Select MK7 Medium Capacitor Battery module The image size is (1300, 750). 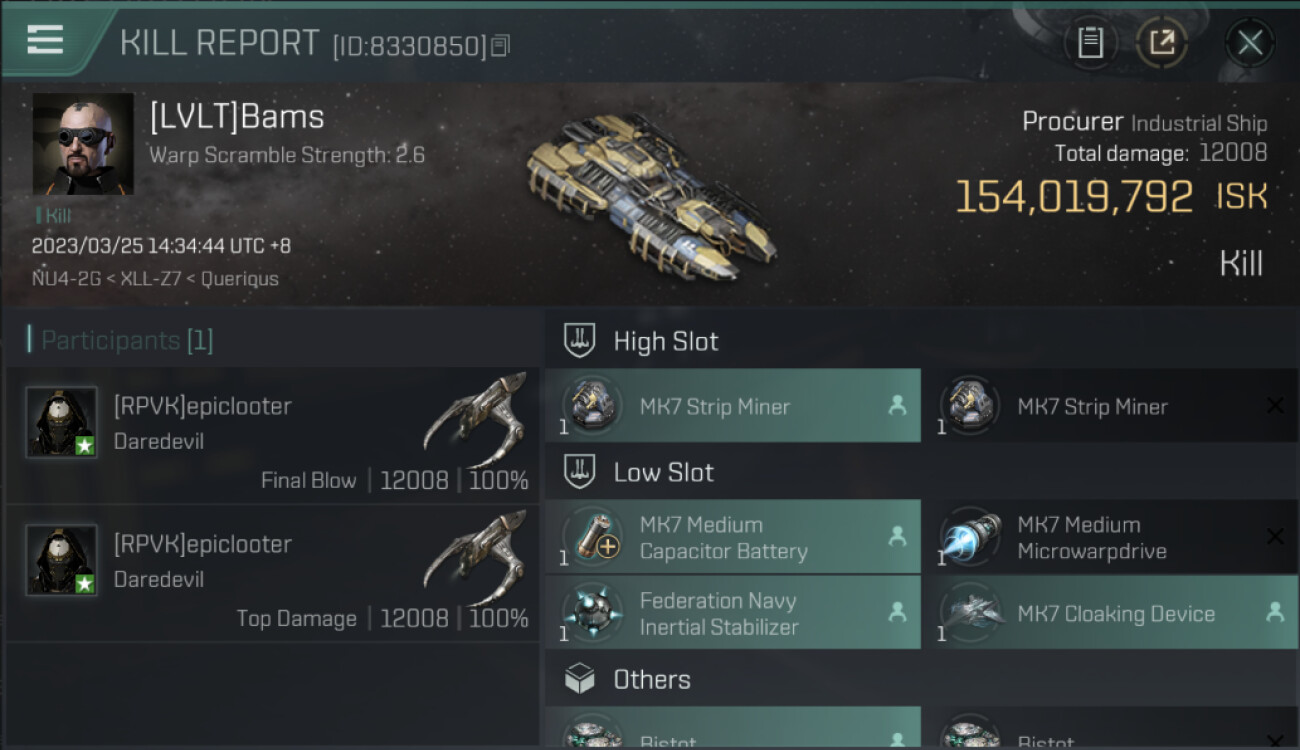click(733, 538)
